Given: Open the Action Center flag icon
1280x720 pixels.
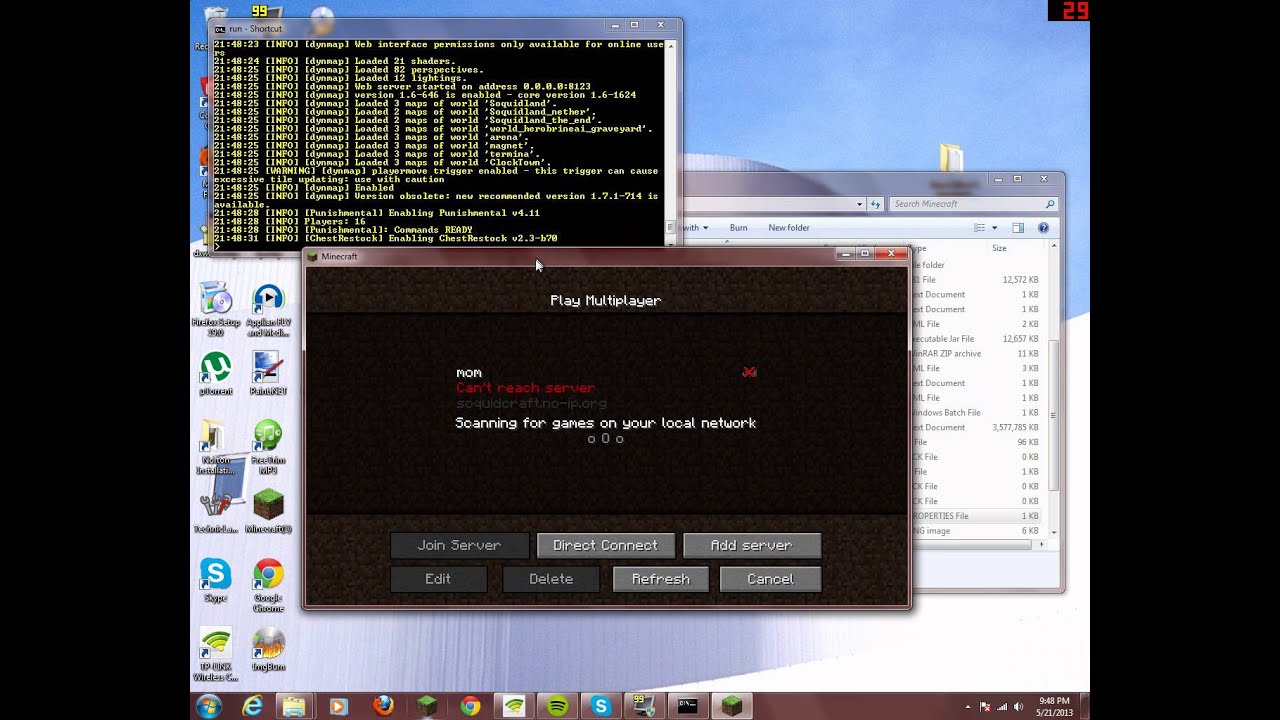Looking at the screenshot, I should (985, 707).
